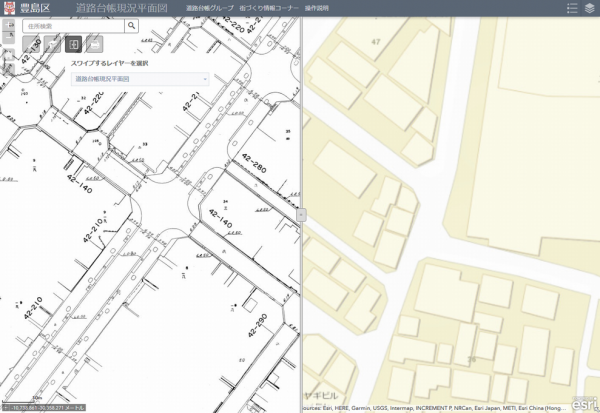600x413 pixels.
Task: Open the print widget
Action: click(x=94, y=44)
